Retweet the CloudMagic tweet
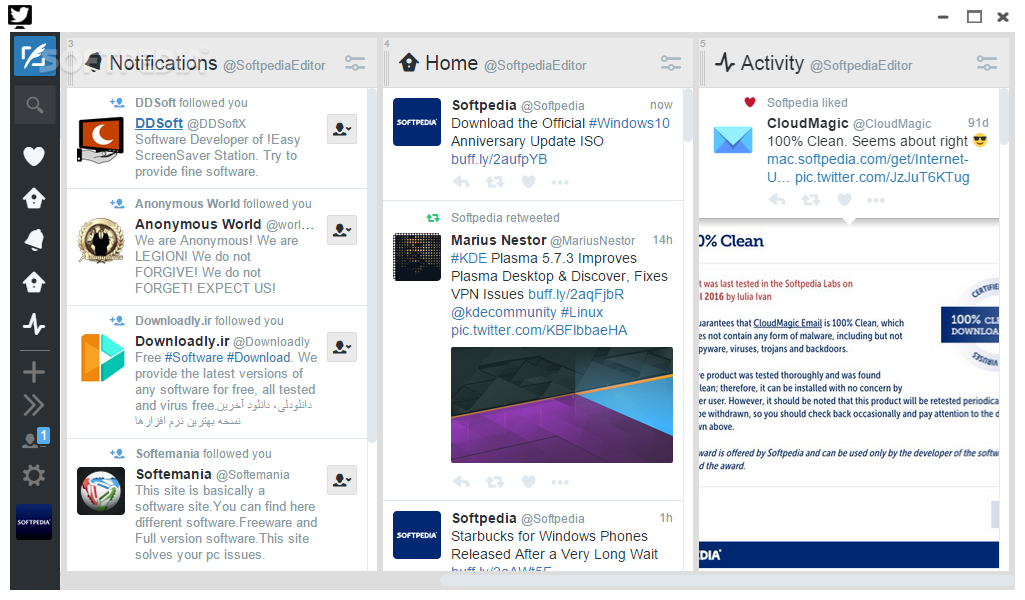The width and height of the screenshot is (1025, 600). [x=811, y=200]
